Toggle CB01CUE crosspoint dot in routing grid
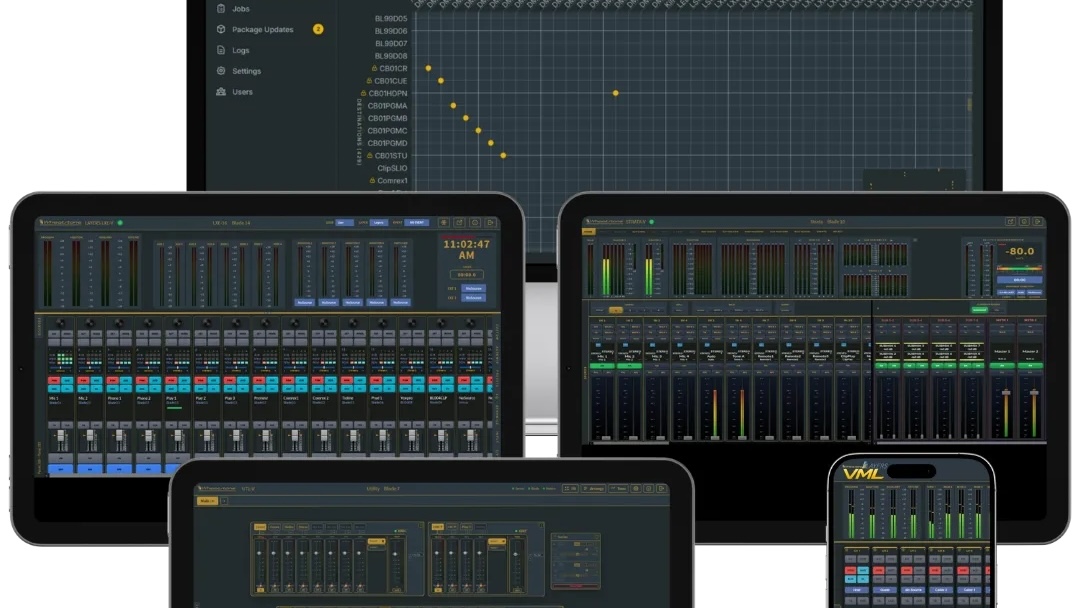Image resolution: width=1080 pixels, height=608 pixels. [441, 81]
